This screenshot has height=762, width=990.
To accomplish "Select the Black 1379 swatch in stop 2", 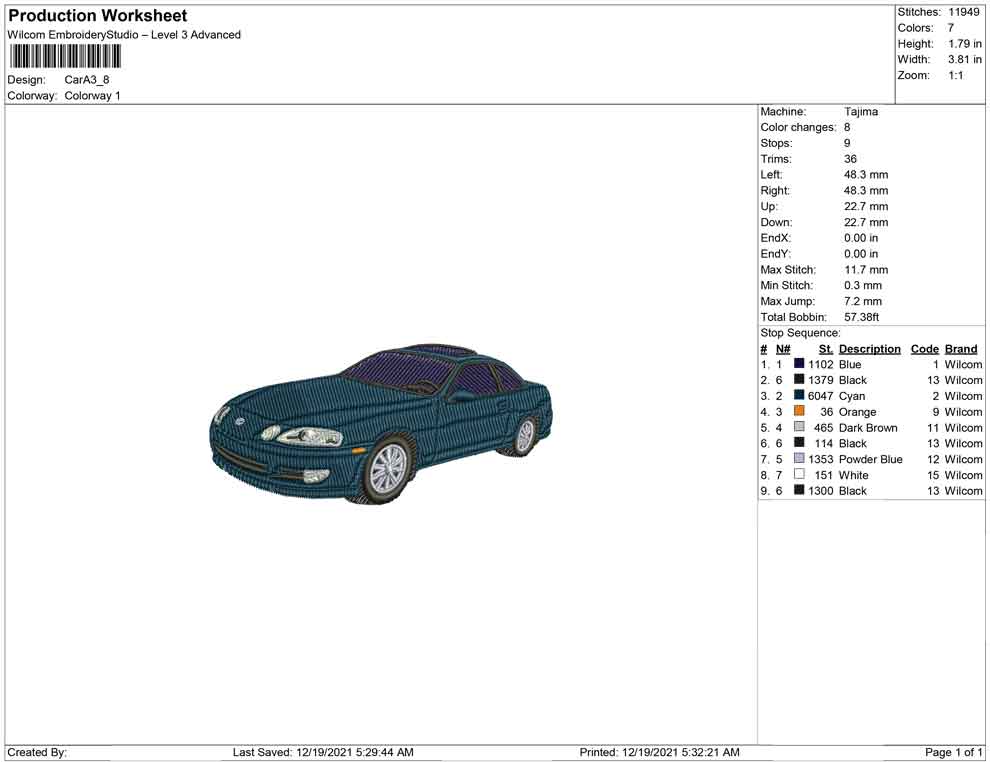I will pyautogui.click(x=798, y=380).
